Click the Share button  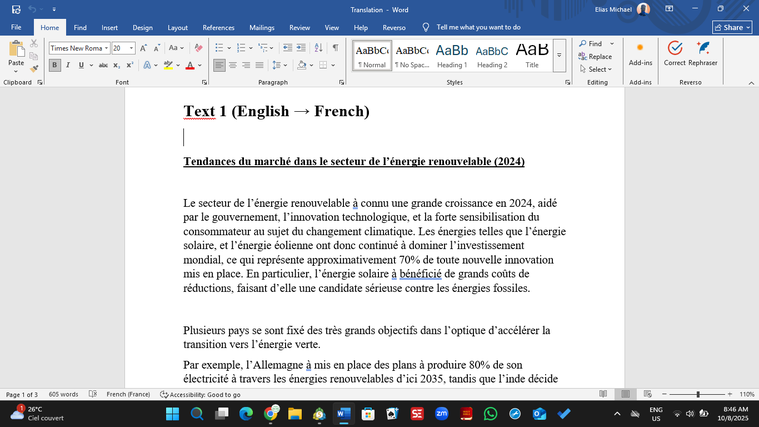[732, 27]
